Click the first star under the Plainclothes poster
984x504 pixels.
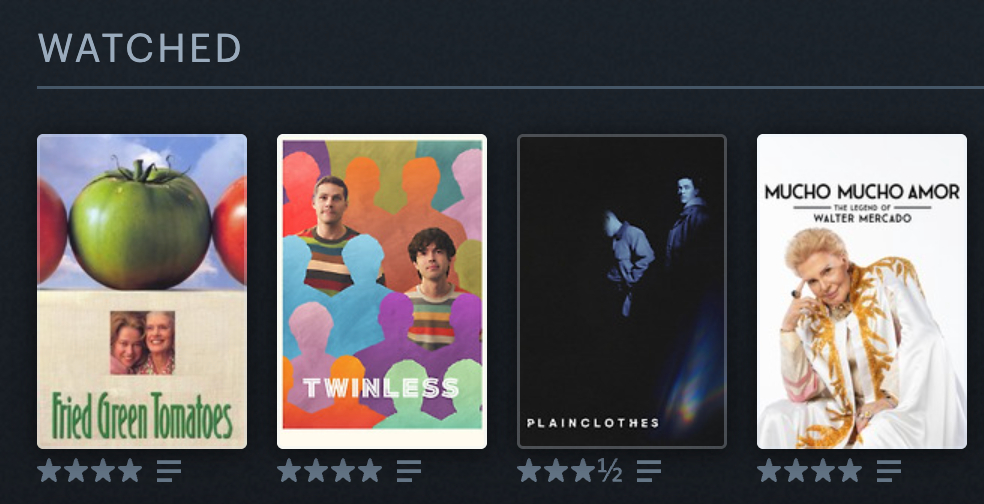529,470
